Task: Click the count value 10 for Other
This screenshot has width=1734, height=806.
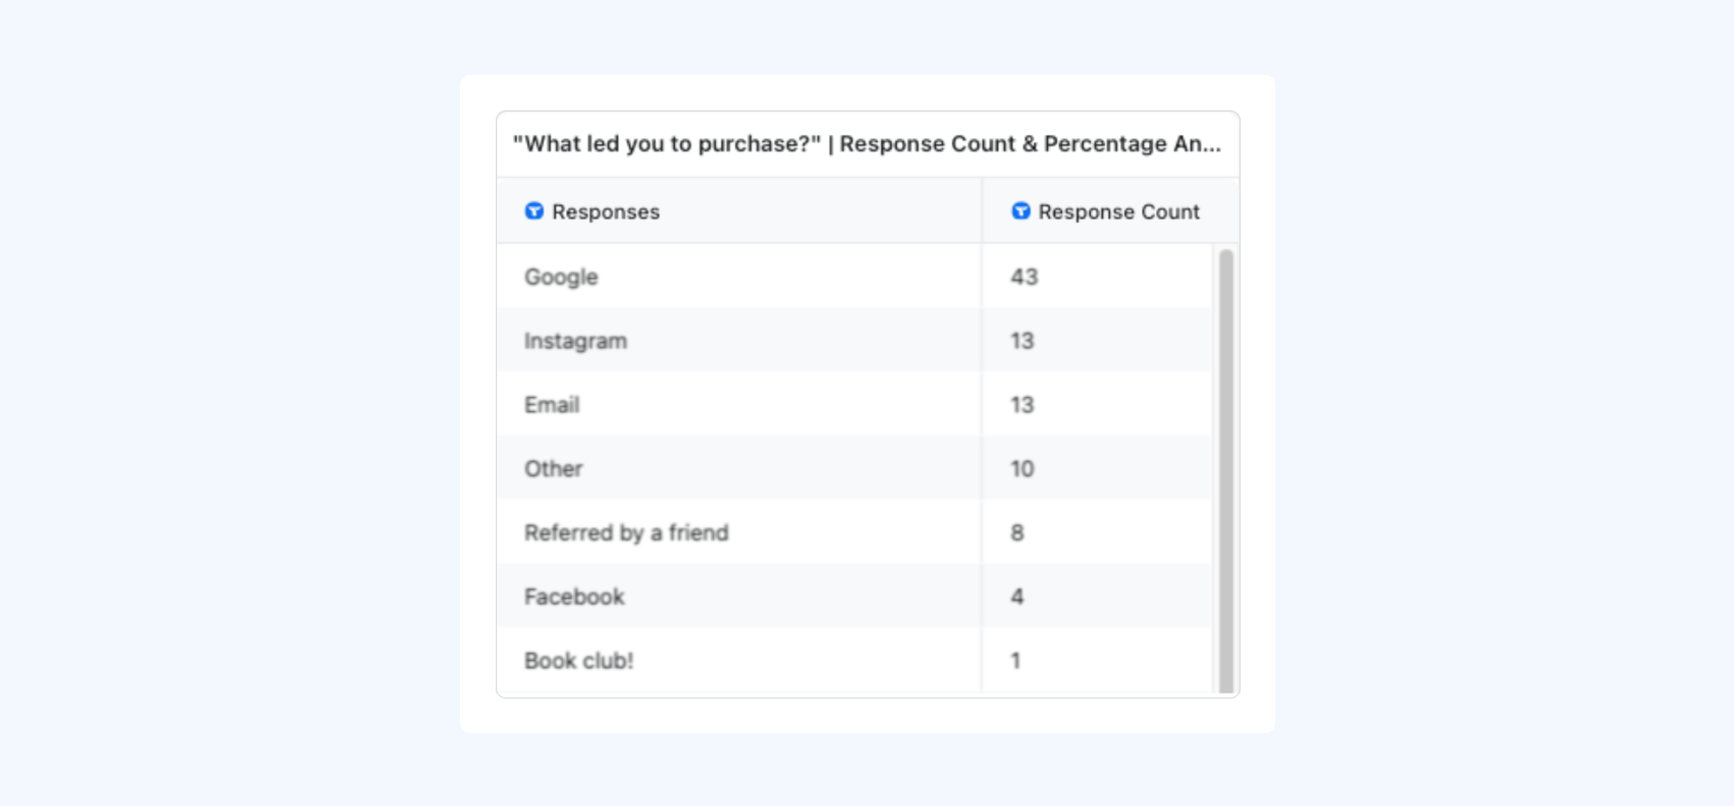Action: (x=1022, y=469)
